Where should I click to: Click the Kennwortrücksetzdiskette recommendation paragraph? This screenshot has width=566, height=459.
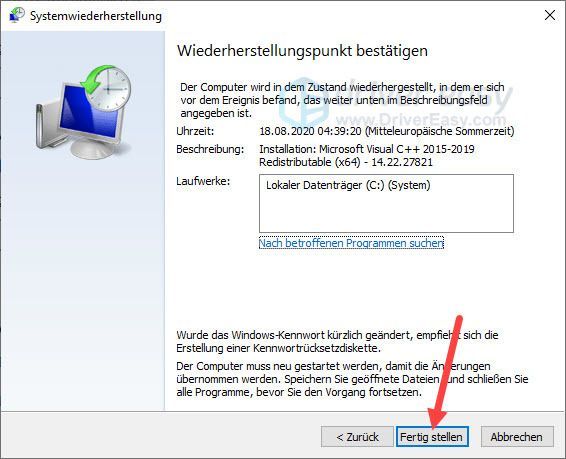coord(338,341)
